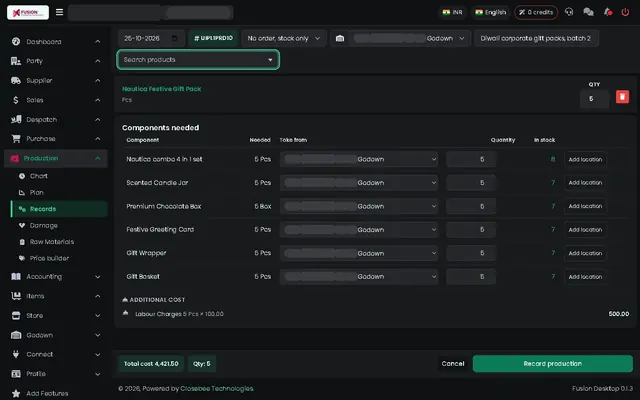Screen dimensions: 640x400
Task: Click the Profile sidebar icon
Action: point(16,374)
